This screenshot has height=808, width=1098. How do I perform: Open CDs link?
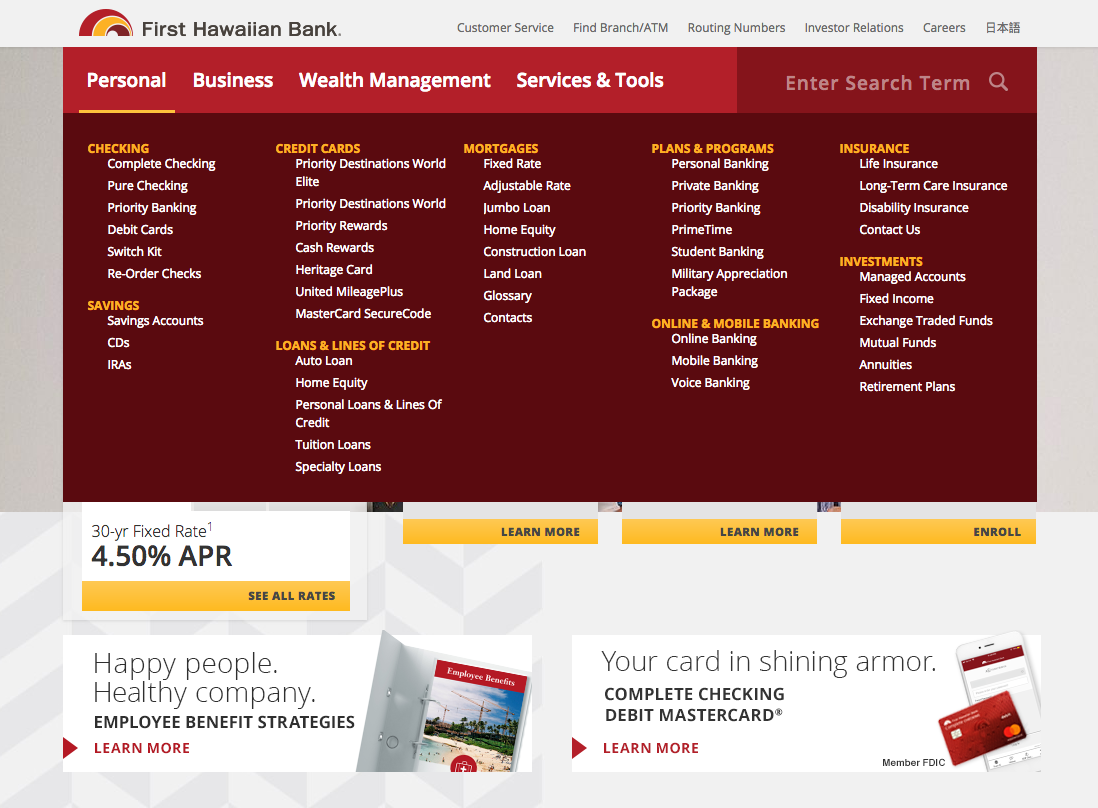coord(118,342)
